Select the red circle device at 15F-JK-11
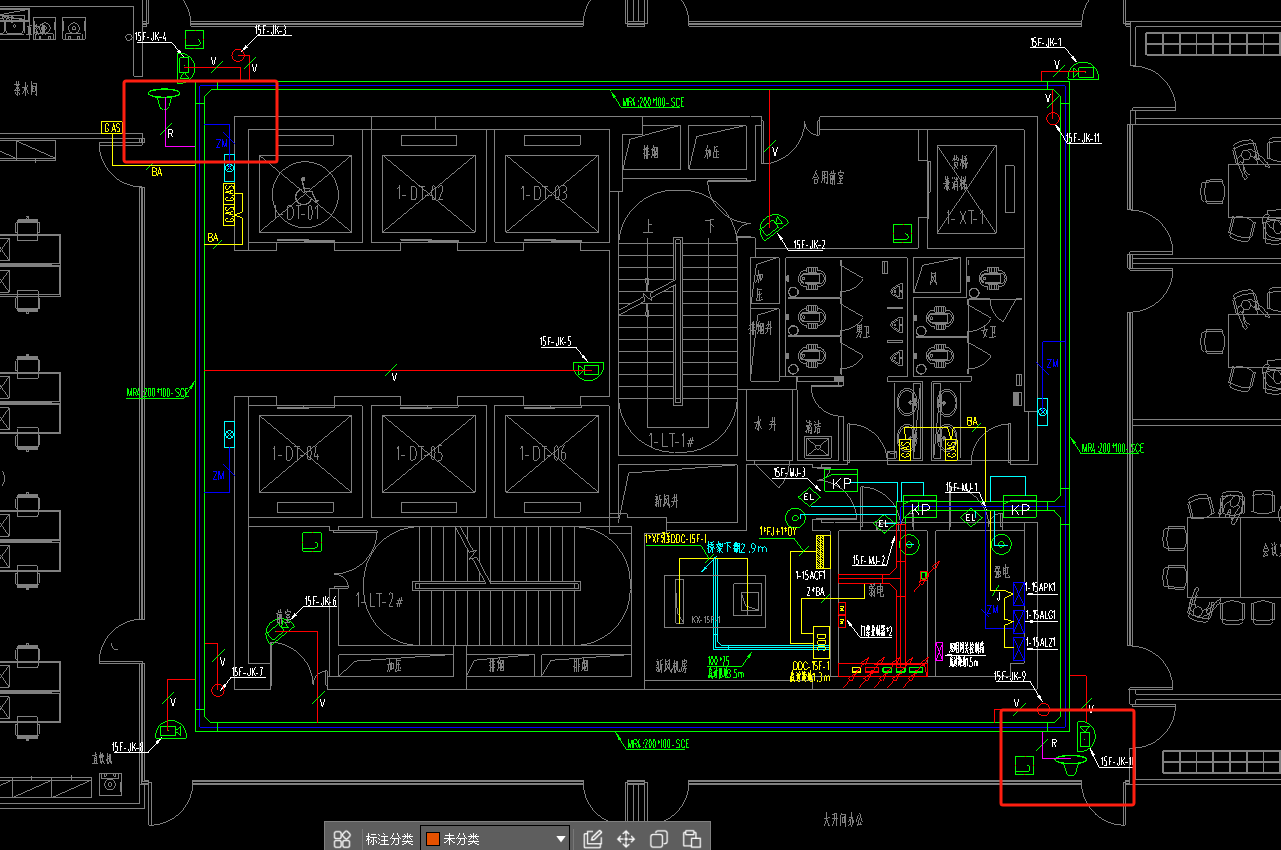Screen dimensions: 1281x850 [1052, 119]
